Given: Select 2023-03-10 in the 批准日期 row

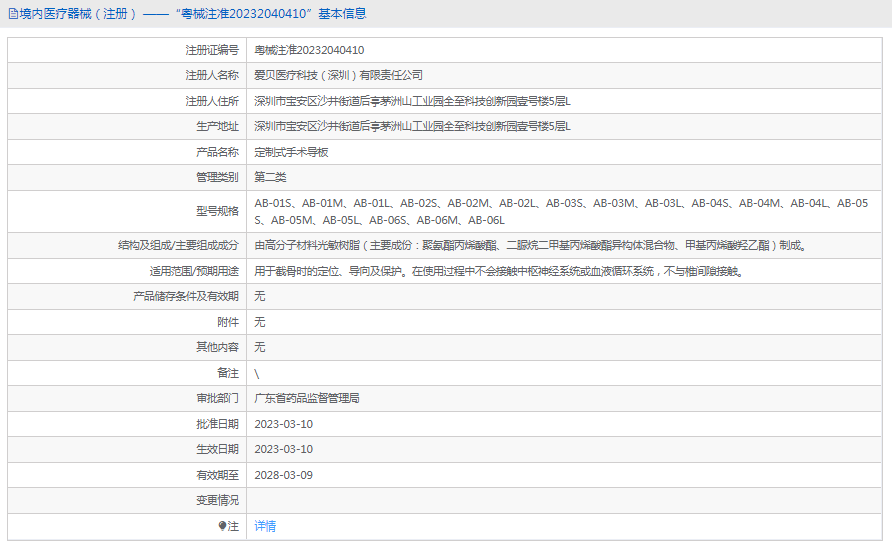Looking at the screenshot, I should pos(283,424).
